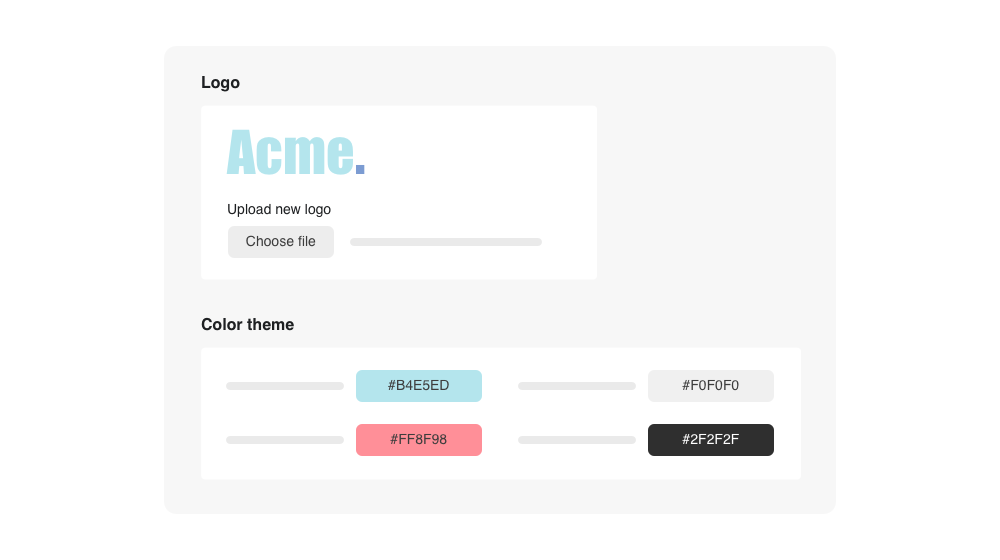Pick the pink #FF8F98 color swatch

(x=418, y=440)
